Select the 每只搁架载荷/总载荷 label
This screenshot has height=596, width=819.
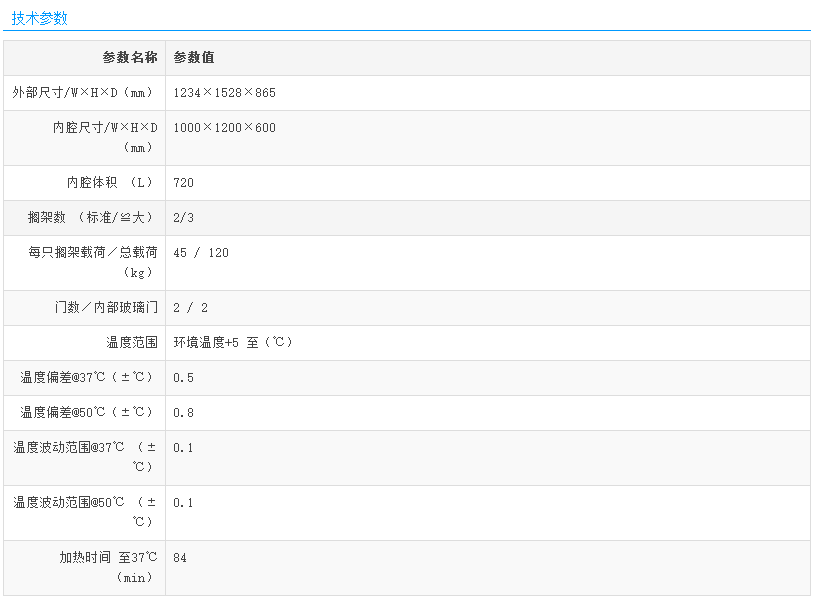coord(93,262)
